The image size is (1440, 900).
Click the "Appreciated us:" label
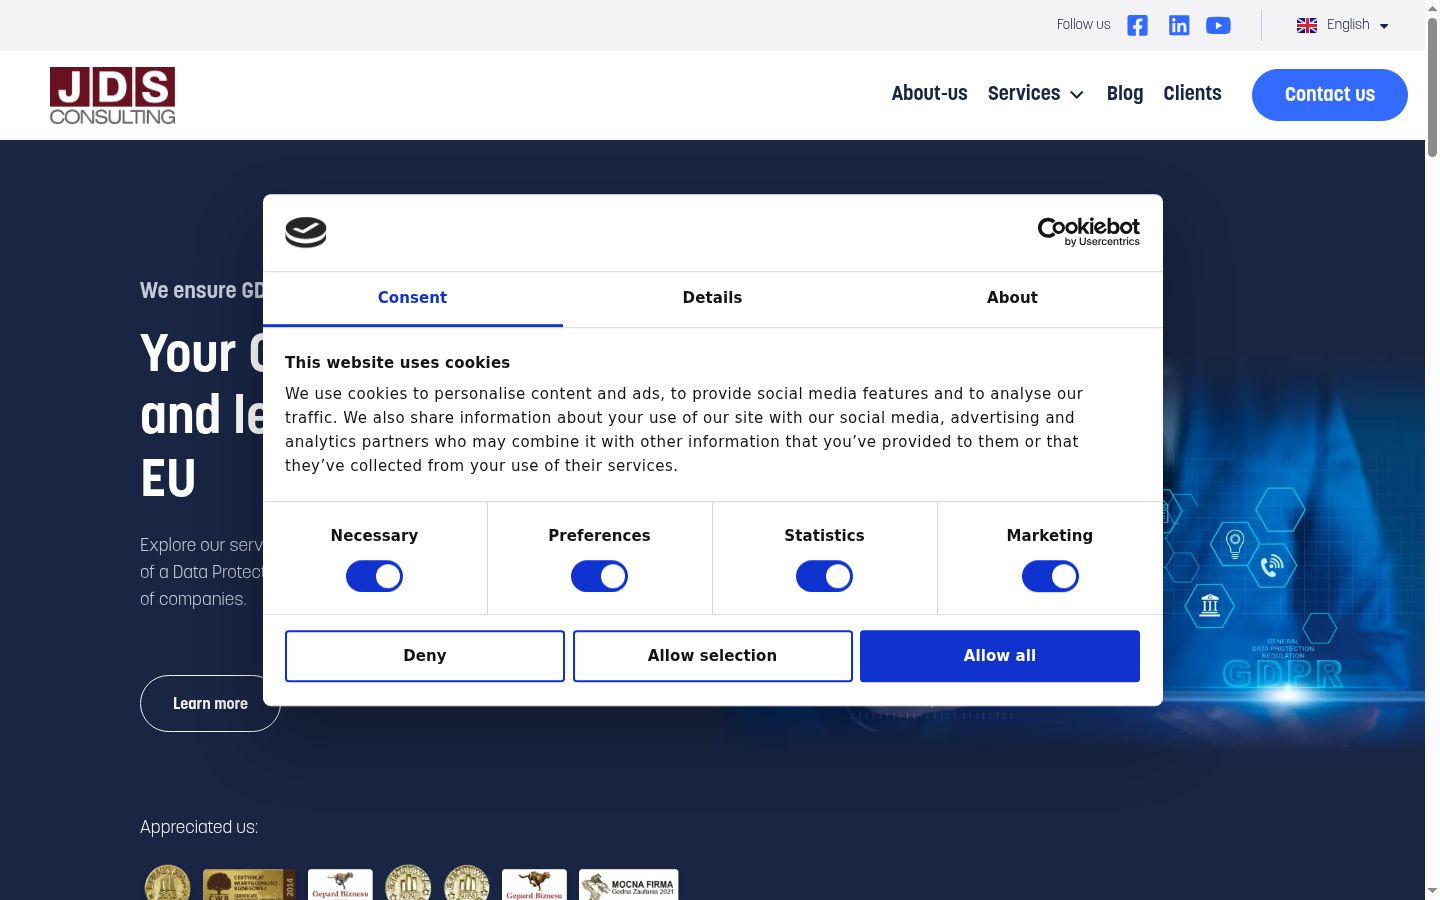point(199,827)
